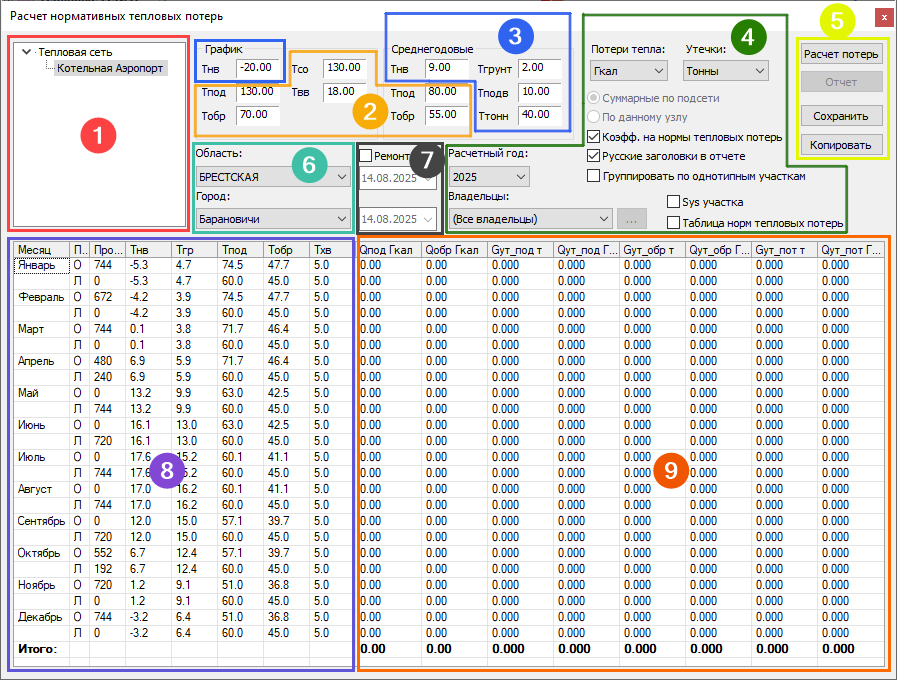
Task: Click the ellipsis button next to owners
Action: [630, 218]
